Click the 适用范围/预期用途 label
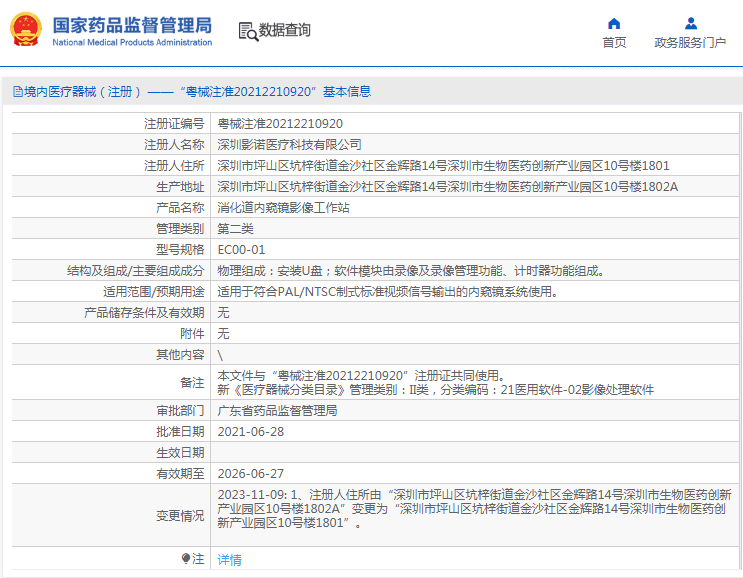Viewport: 743px width, 578px height. pos(154,292)
